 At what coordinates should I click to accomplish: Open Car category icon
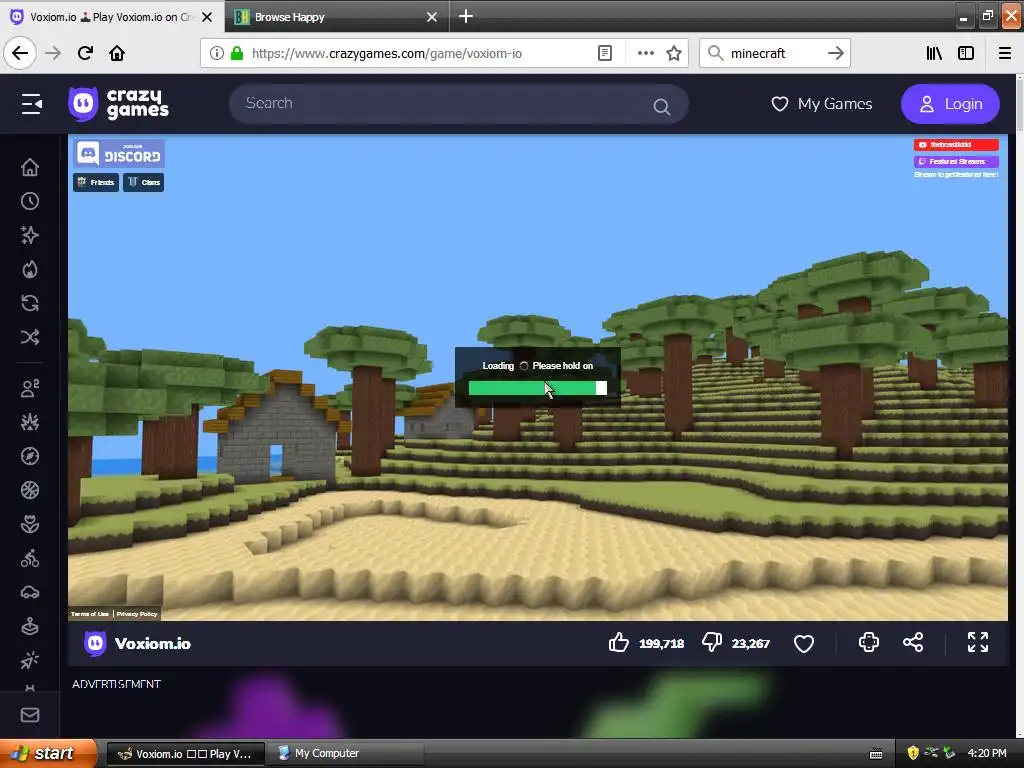point(29,592)
